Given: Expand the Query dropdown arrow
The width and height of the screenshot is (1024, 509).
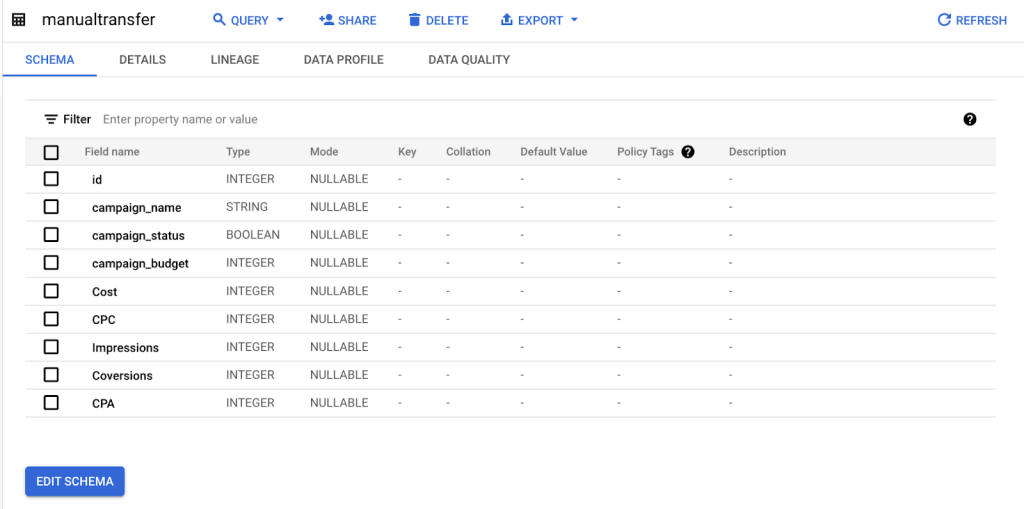Looking at the screenshot, I should coord(280,20).
